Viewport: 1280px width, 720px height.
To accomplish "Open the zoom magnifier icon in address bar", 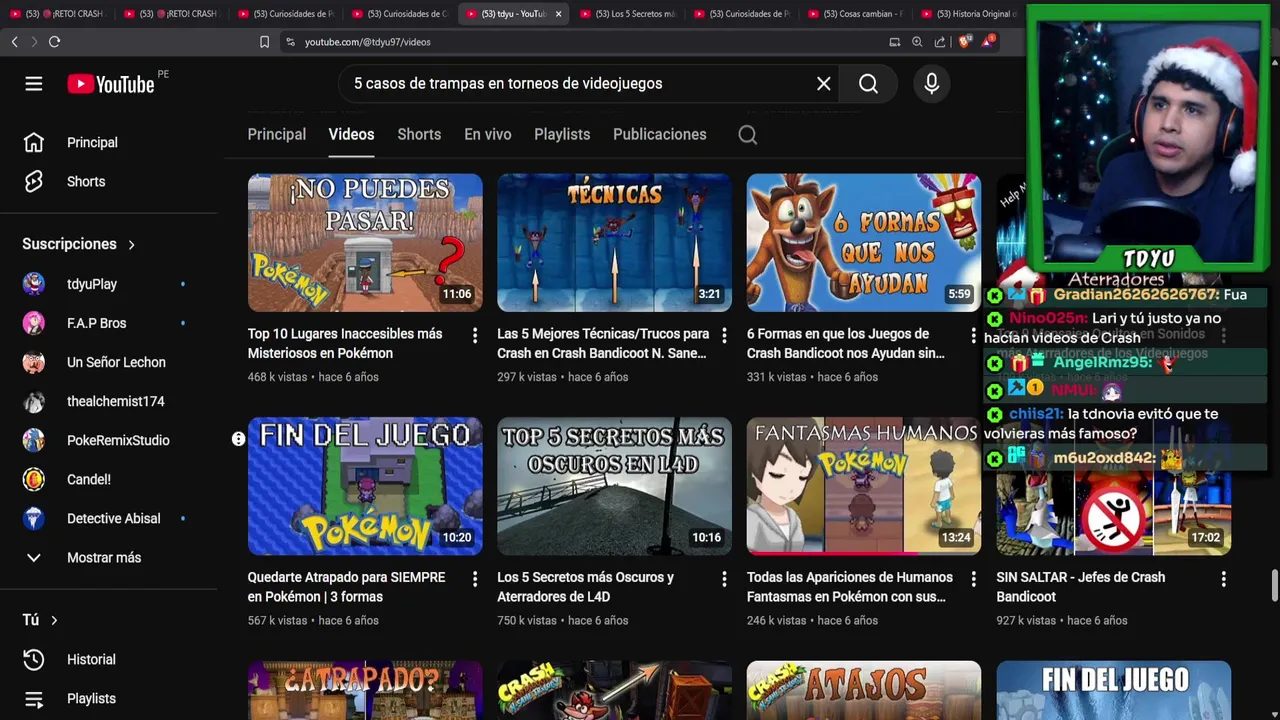I will point(917,42).
